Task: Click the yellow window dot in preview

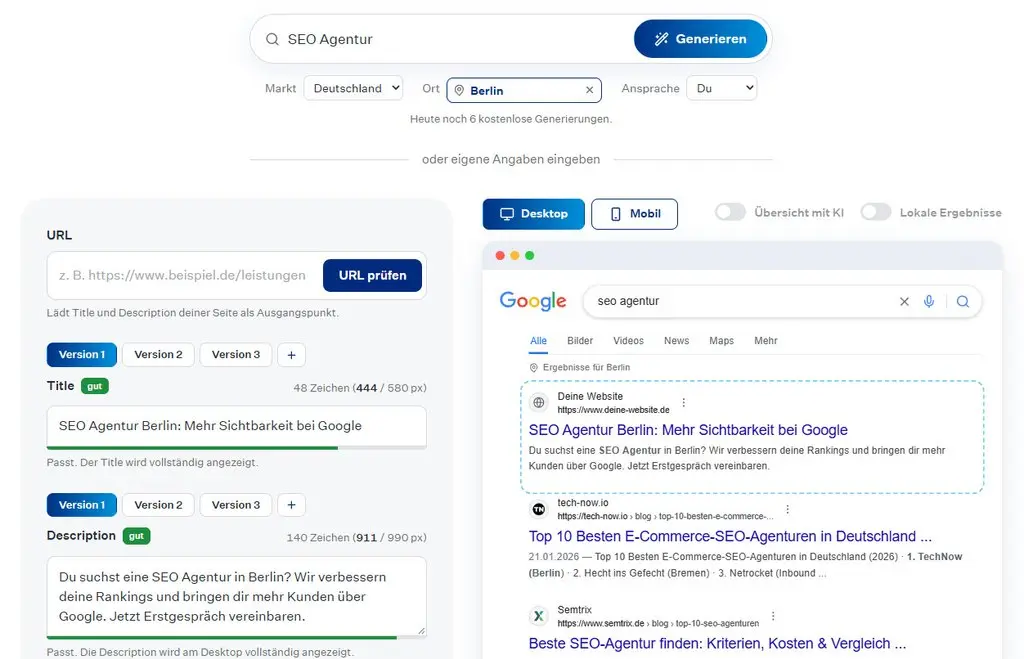Action: pyautogui.click(x=515, y=255)
